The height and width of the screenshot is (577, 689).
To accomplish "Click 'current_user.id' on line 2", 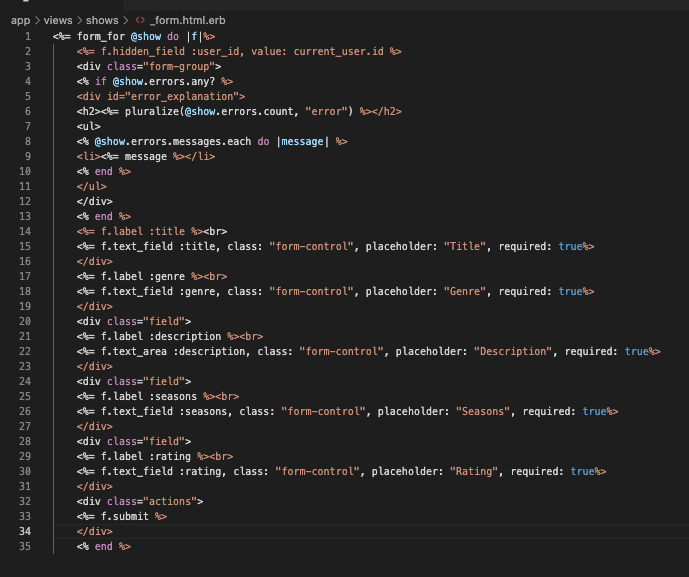I will (x=338, y=51).
